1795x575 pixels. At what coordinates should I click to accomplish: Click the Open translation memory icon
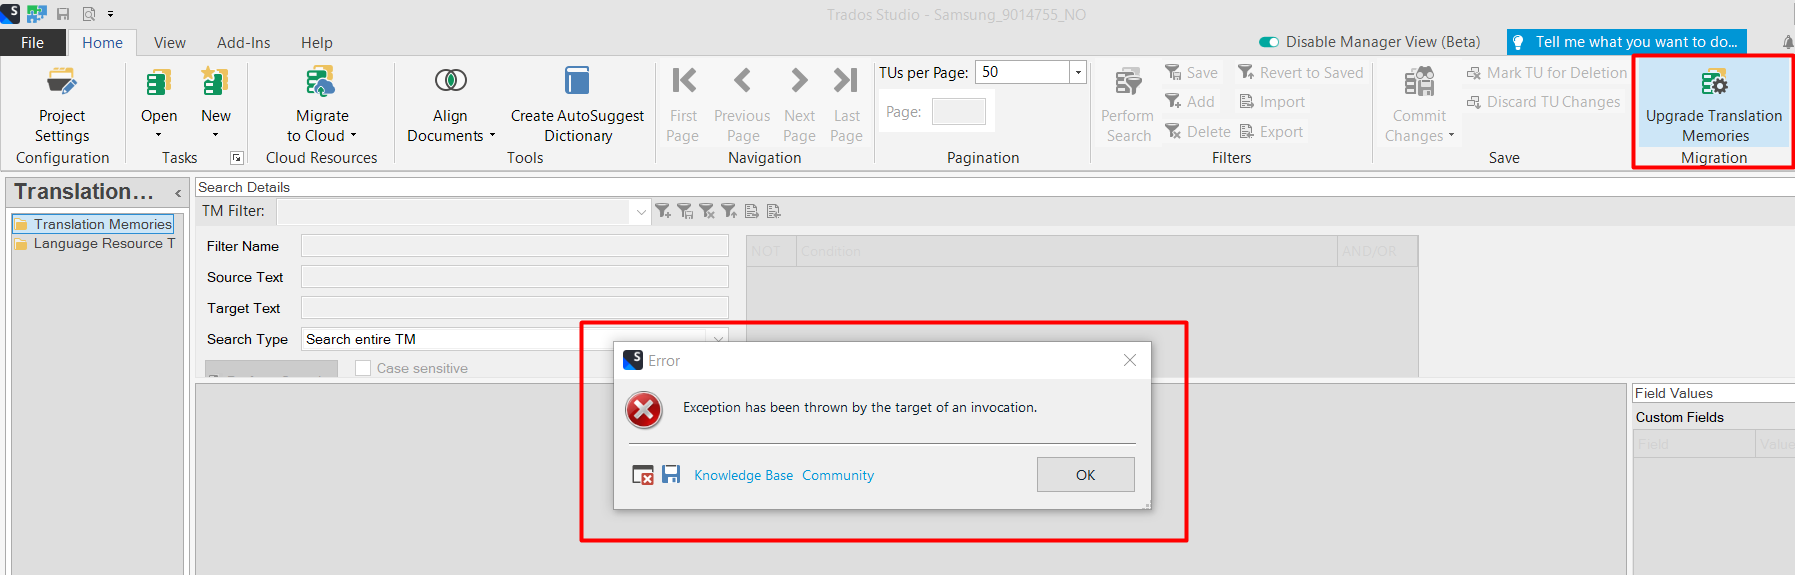point(159,82)
